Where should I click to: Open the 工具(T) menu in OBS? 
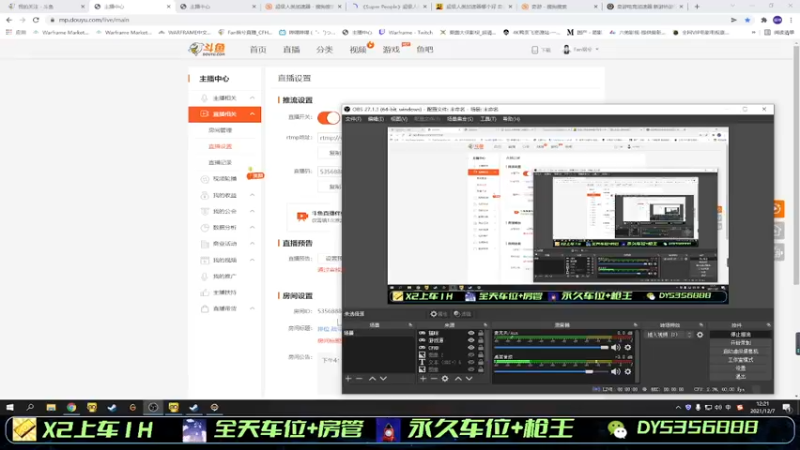click(488, 119)
